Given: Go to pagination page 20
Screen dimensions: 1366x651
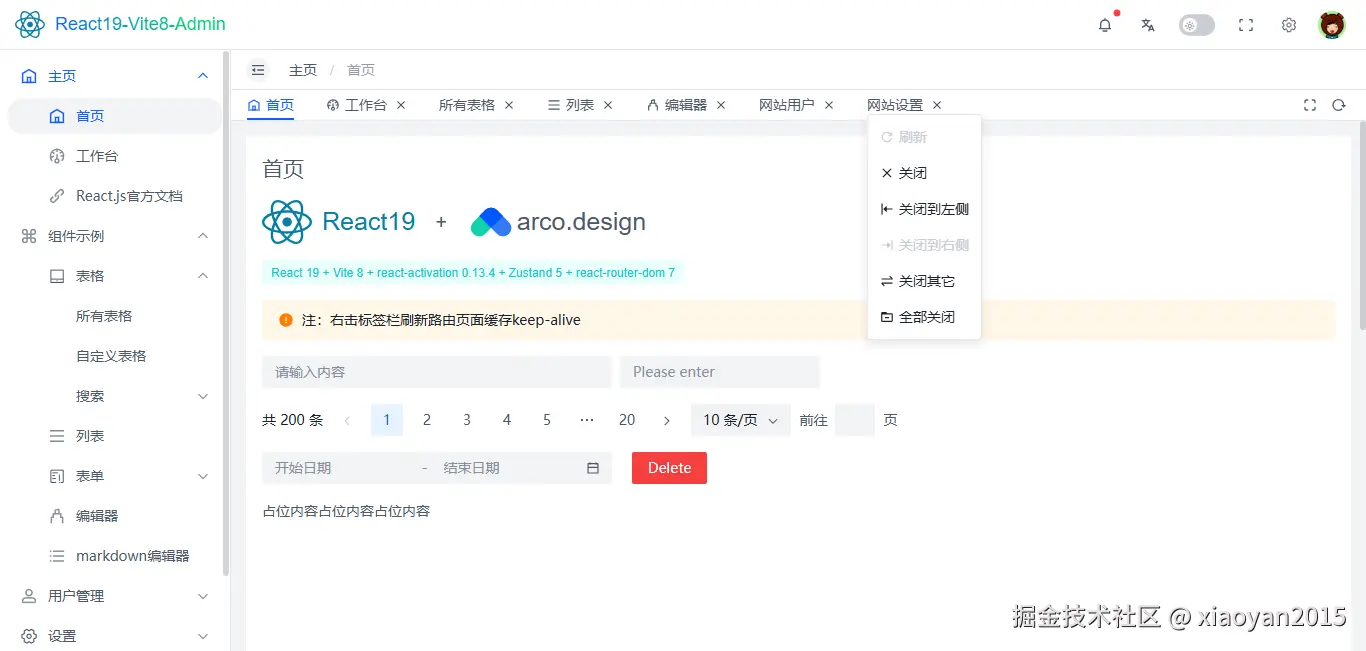Looking at the screenshot, I should [627, 420].
